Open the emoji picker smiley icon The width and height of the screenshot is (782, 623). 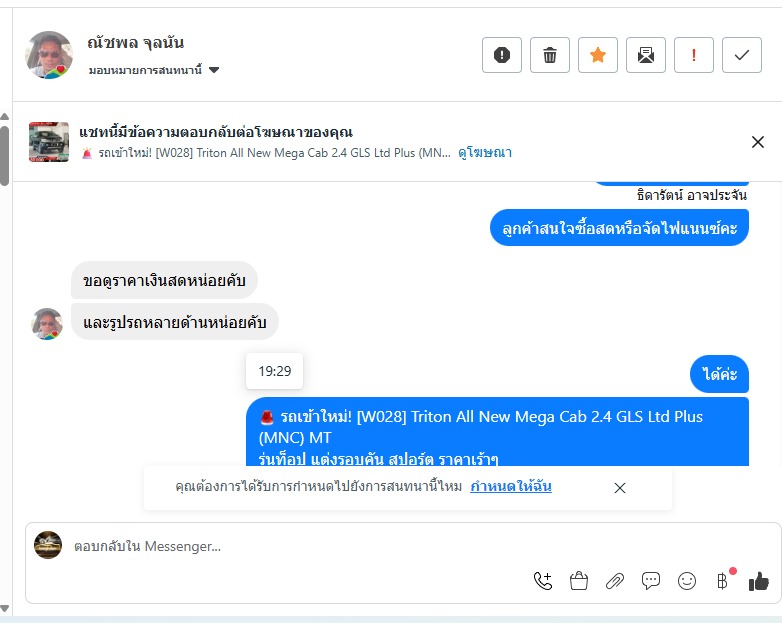tap(687, 581)
